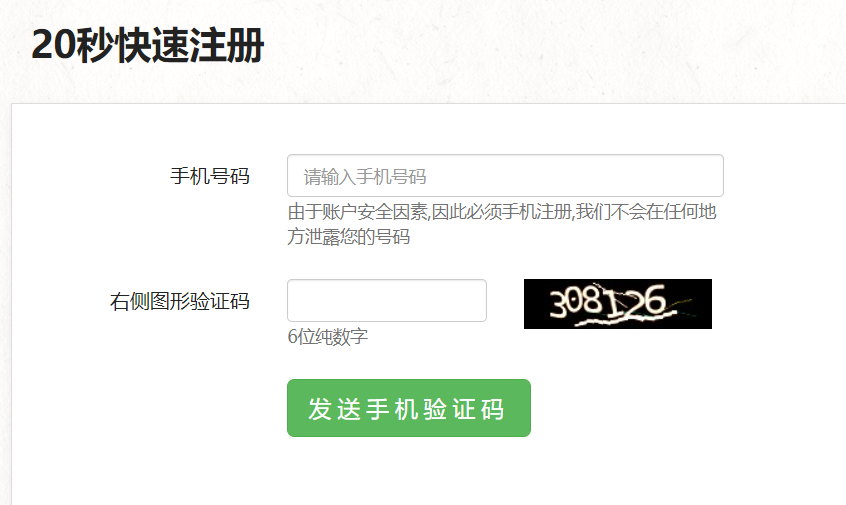Click the 请输入手机号码 placeholder text
The image size is (846, 505).
(365, 177)
